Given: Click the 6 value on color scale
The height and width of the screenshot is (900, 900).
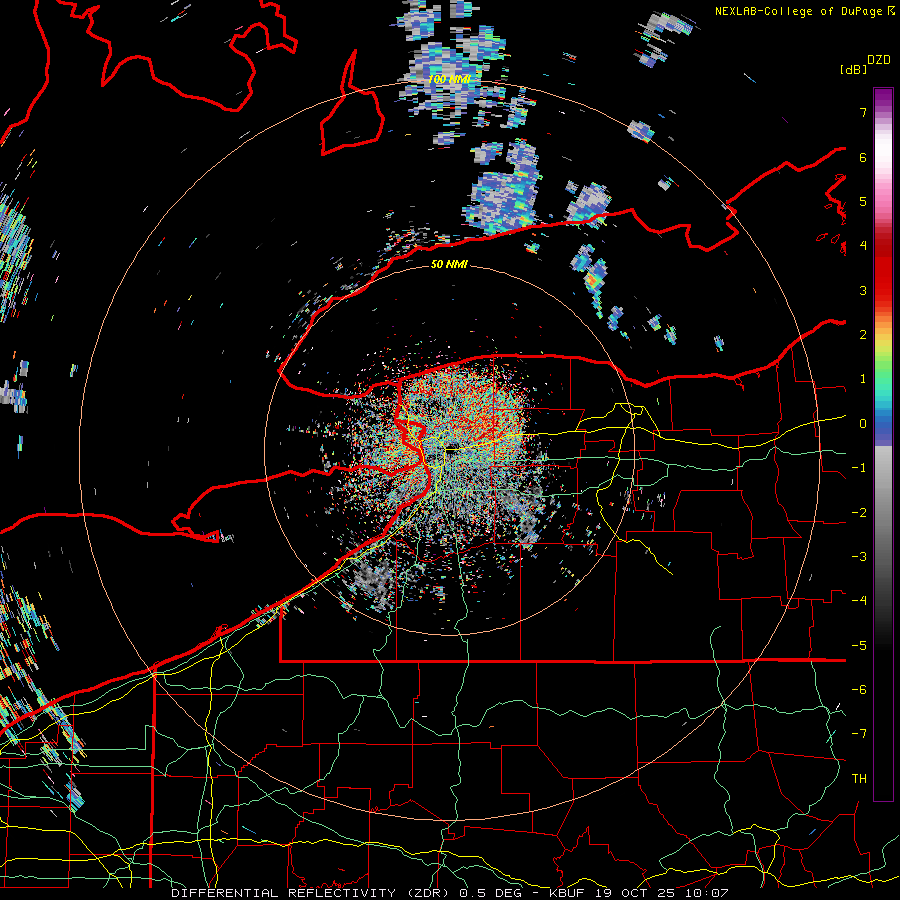Looking at the screenshot, I should click(x=863, y=157).
